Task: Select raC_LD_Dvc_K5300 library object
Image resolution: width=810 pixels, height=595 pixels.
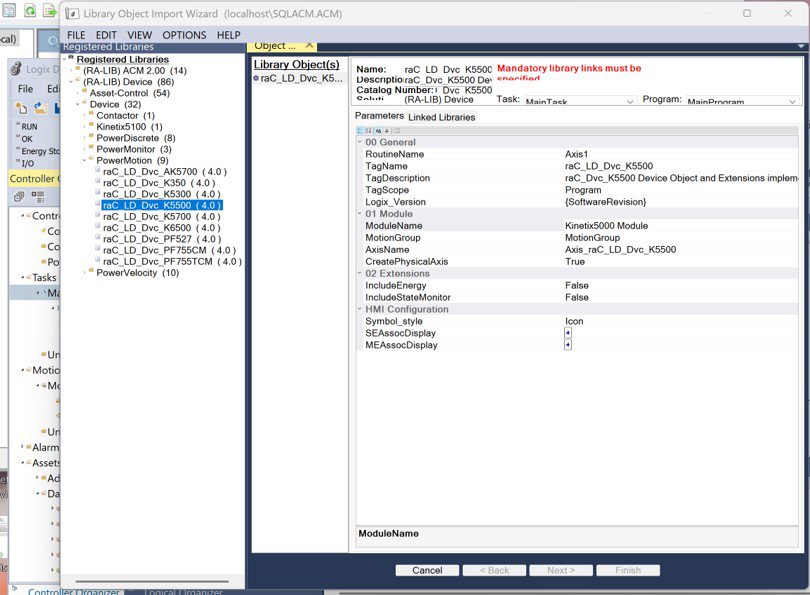Action: (x=162, y=194)
